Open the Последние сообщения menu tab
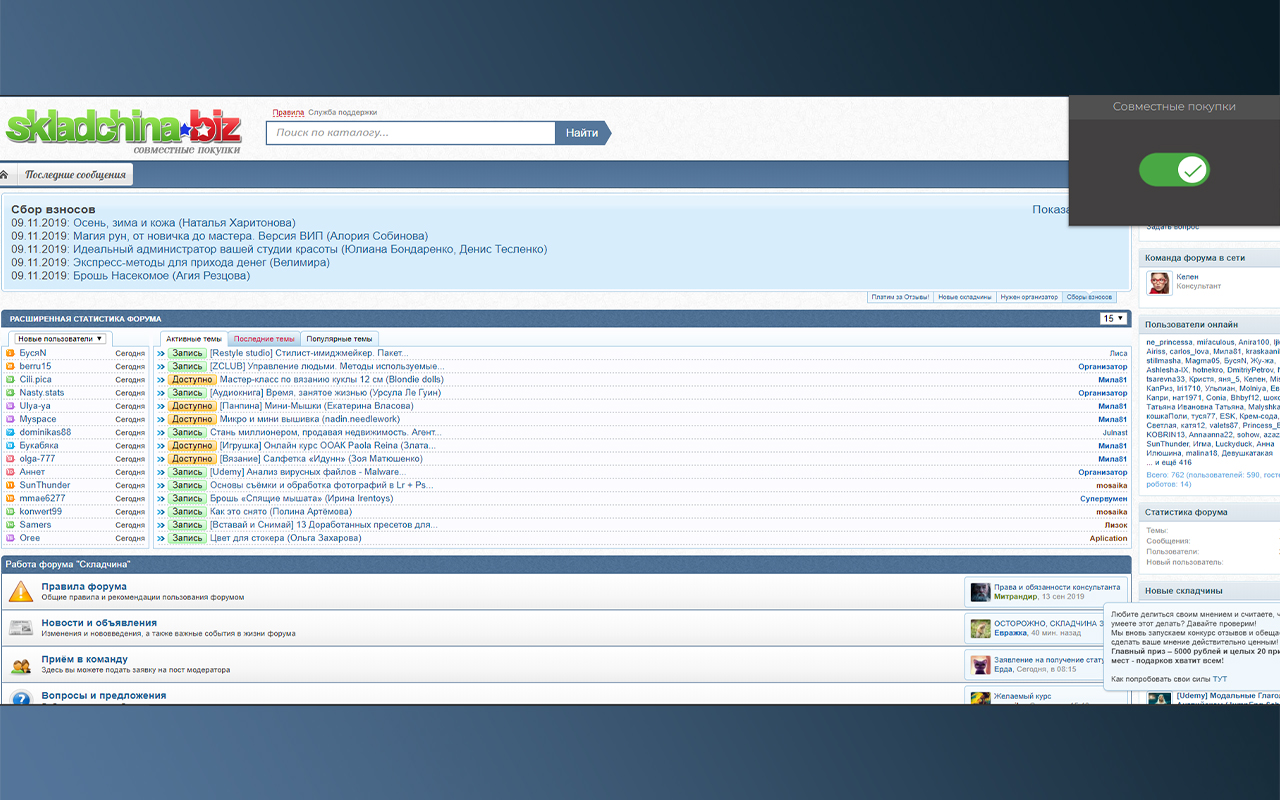This screenshot has height=800, width=1280. (x=76, y=175)
